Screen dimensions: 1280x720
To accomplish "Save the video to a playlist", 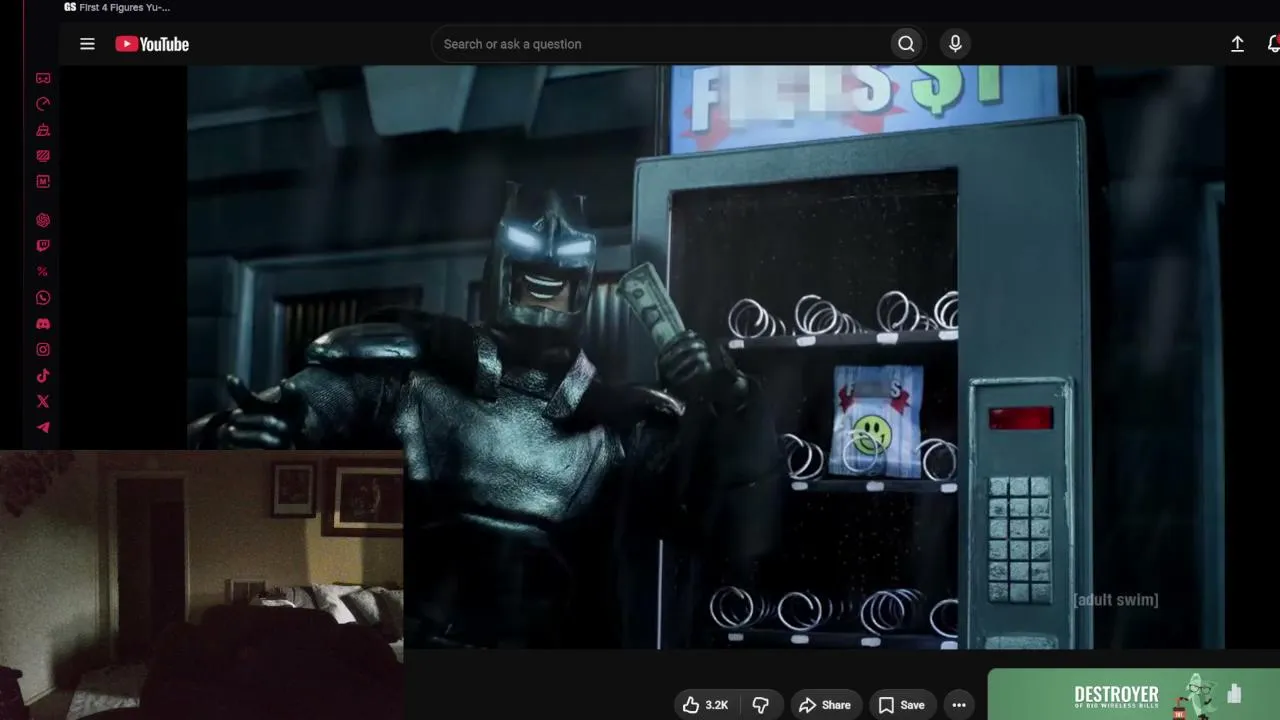I will [901, 705].
